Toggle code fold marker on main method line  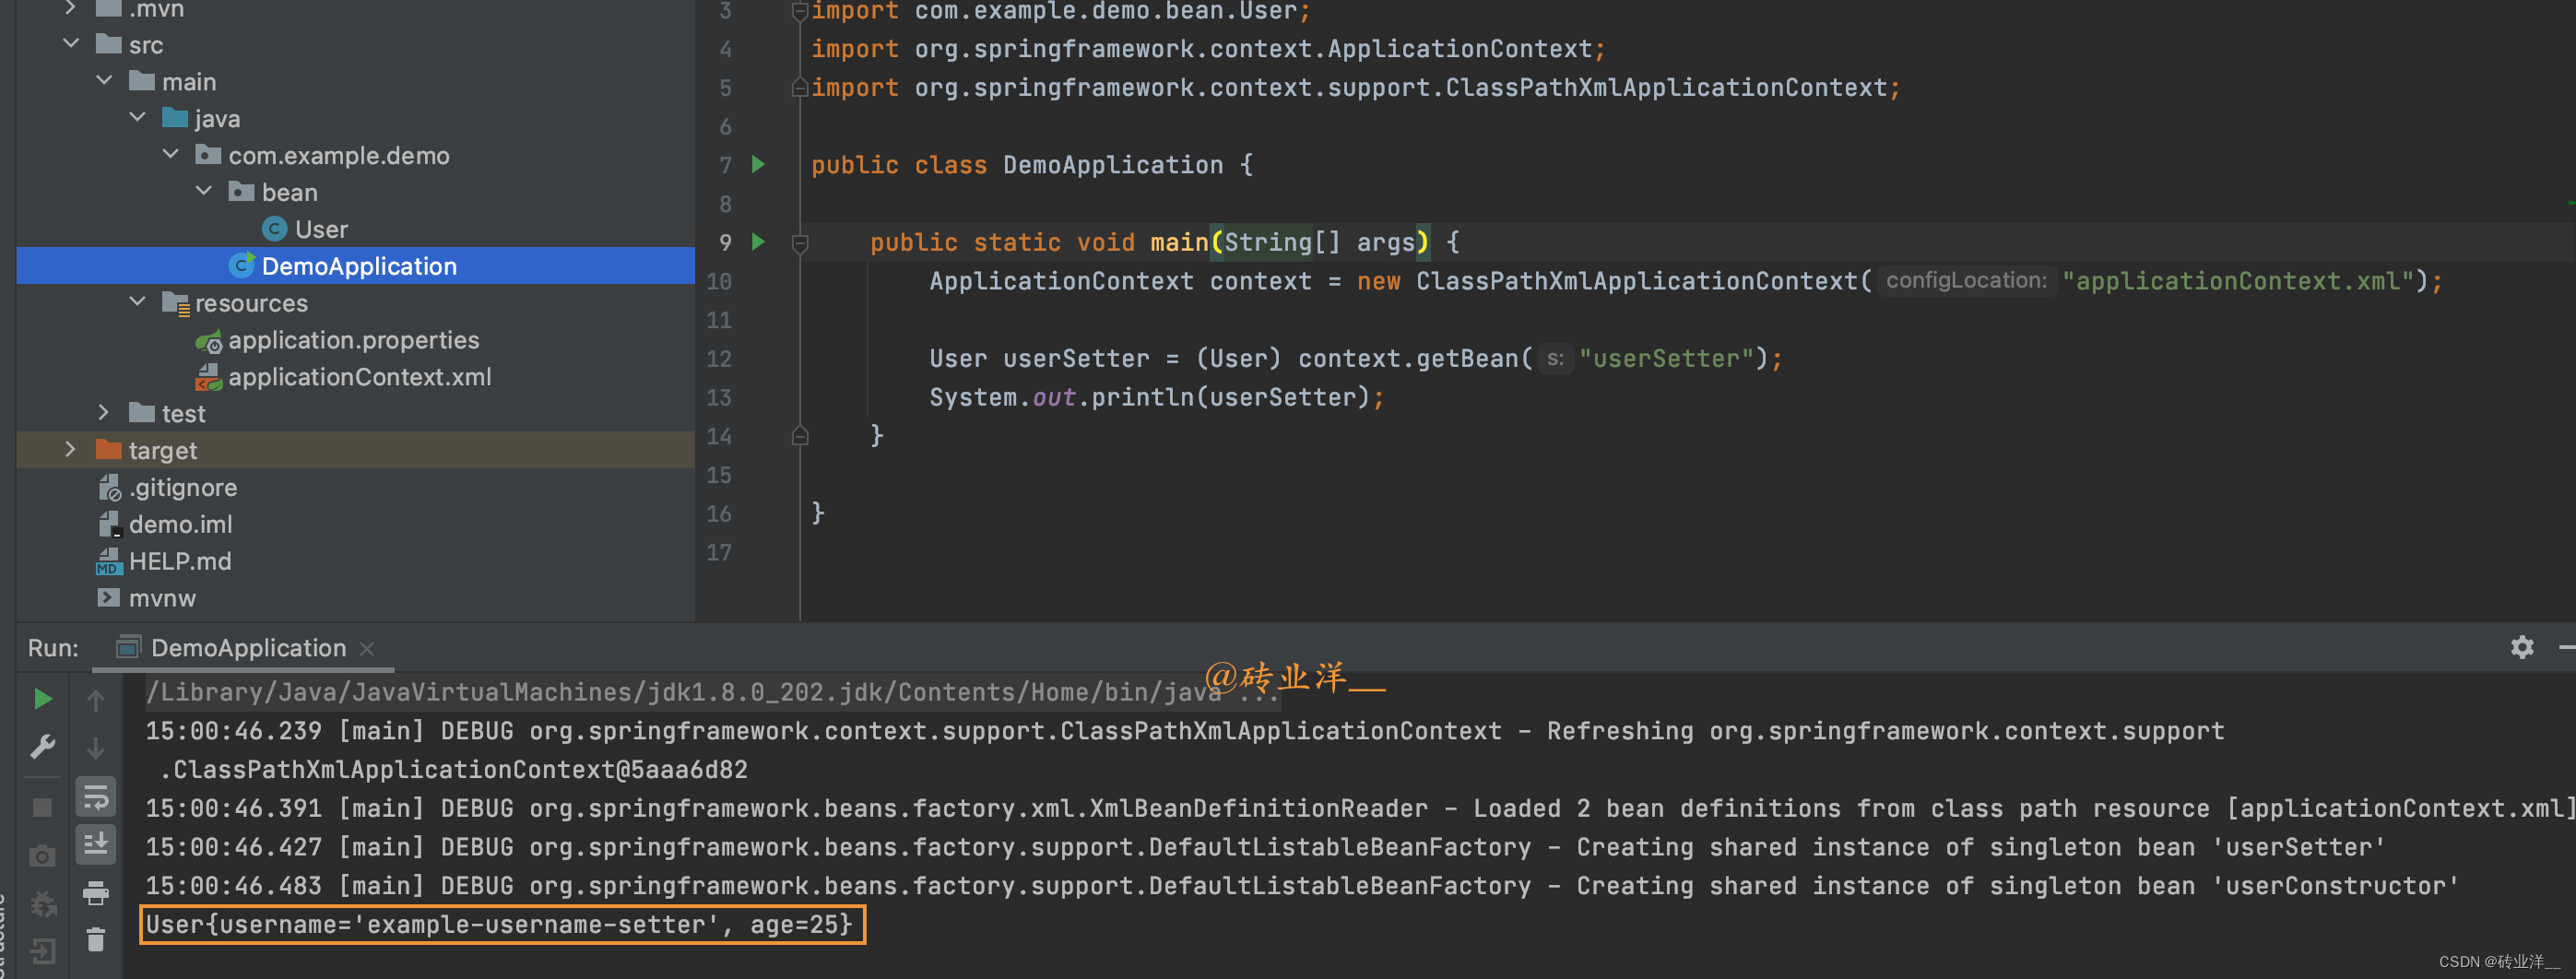(800, 243)
